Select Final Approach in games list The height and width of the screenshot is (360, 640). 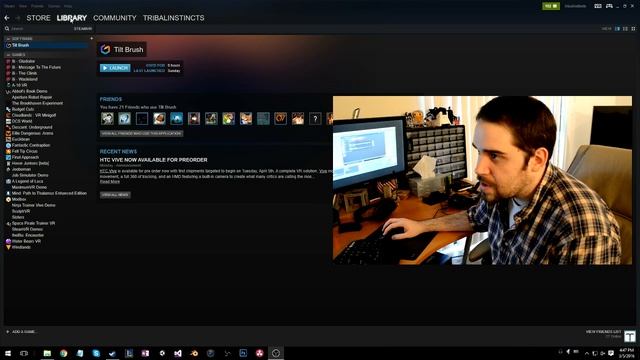(x=25, y=157)
